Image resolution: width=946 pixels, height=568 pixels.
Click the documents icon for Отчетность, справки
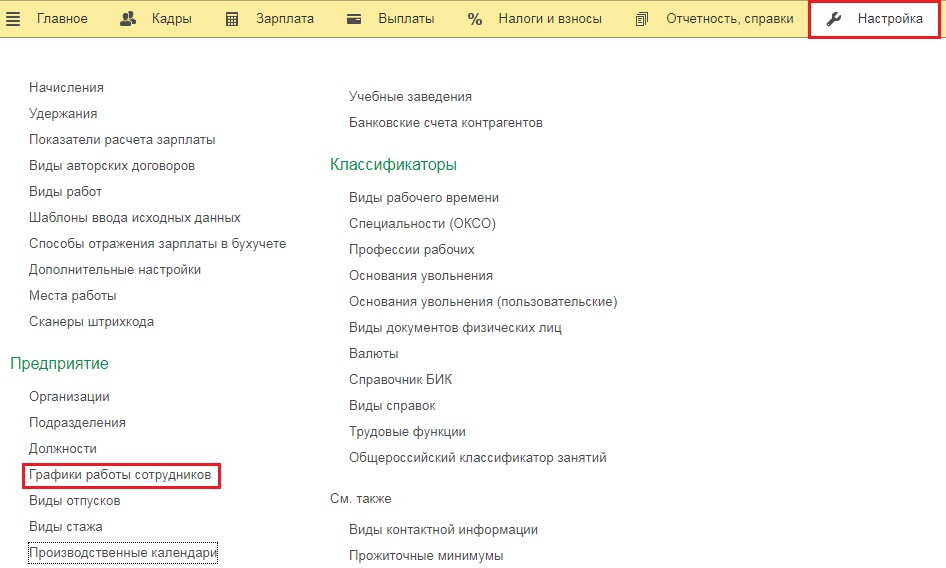(642, 19)
